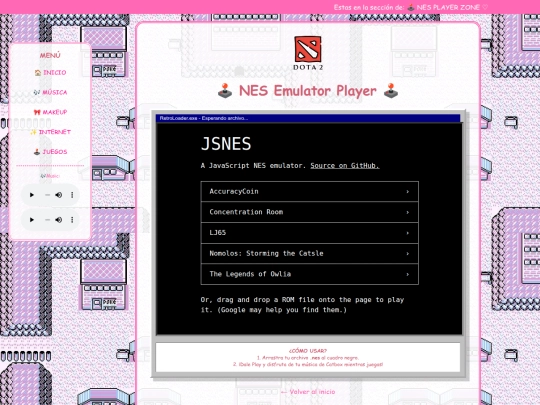Click the RetroLoader.exe title bar
Viewport: 540px width, 405px height.
pos(308,118)
